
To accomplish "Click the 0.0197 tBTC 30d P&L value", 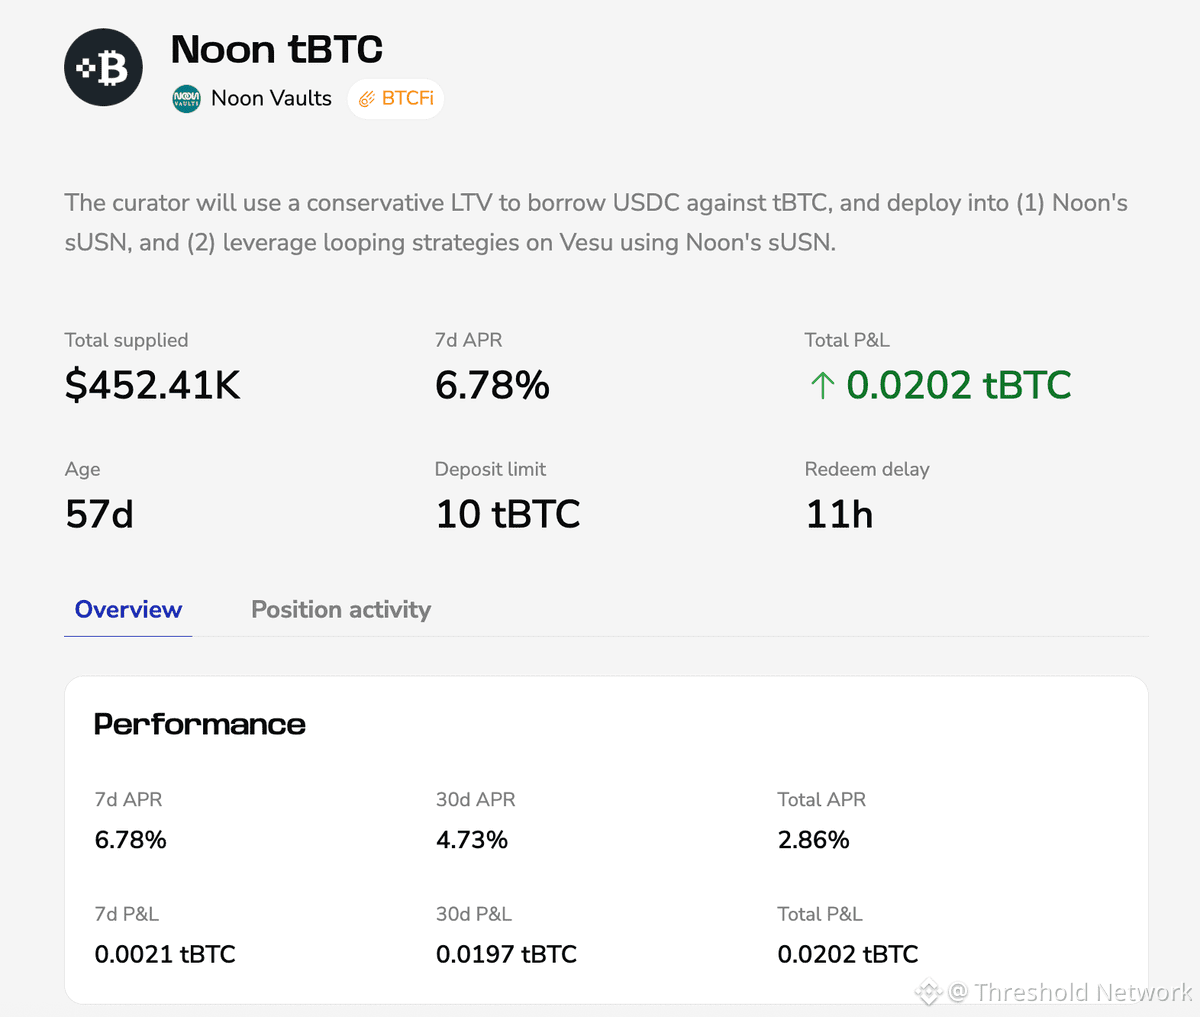I will click(x=506, y=954).
